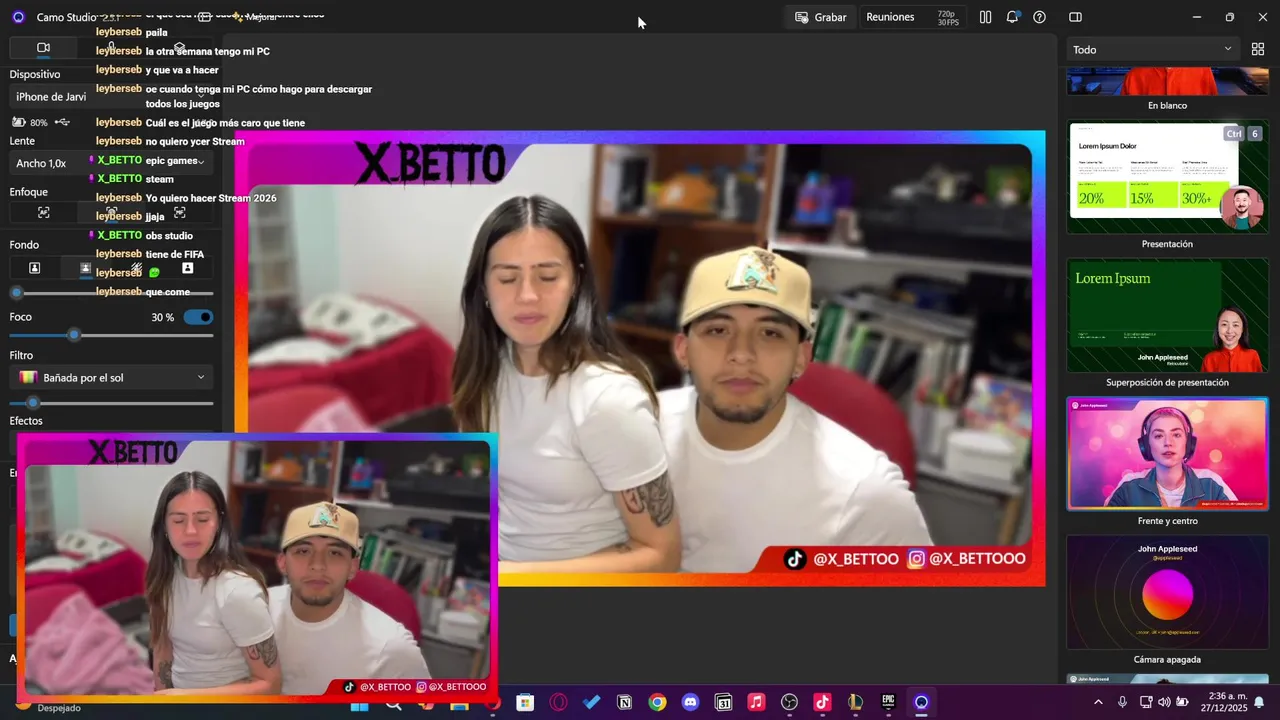Check the USB connection icon
Viewport: 1280px width, 720px height.
[62, 122]
